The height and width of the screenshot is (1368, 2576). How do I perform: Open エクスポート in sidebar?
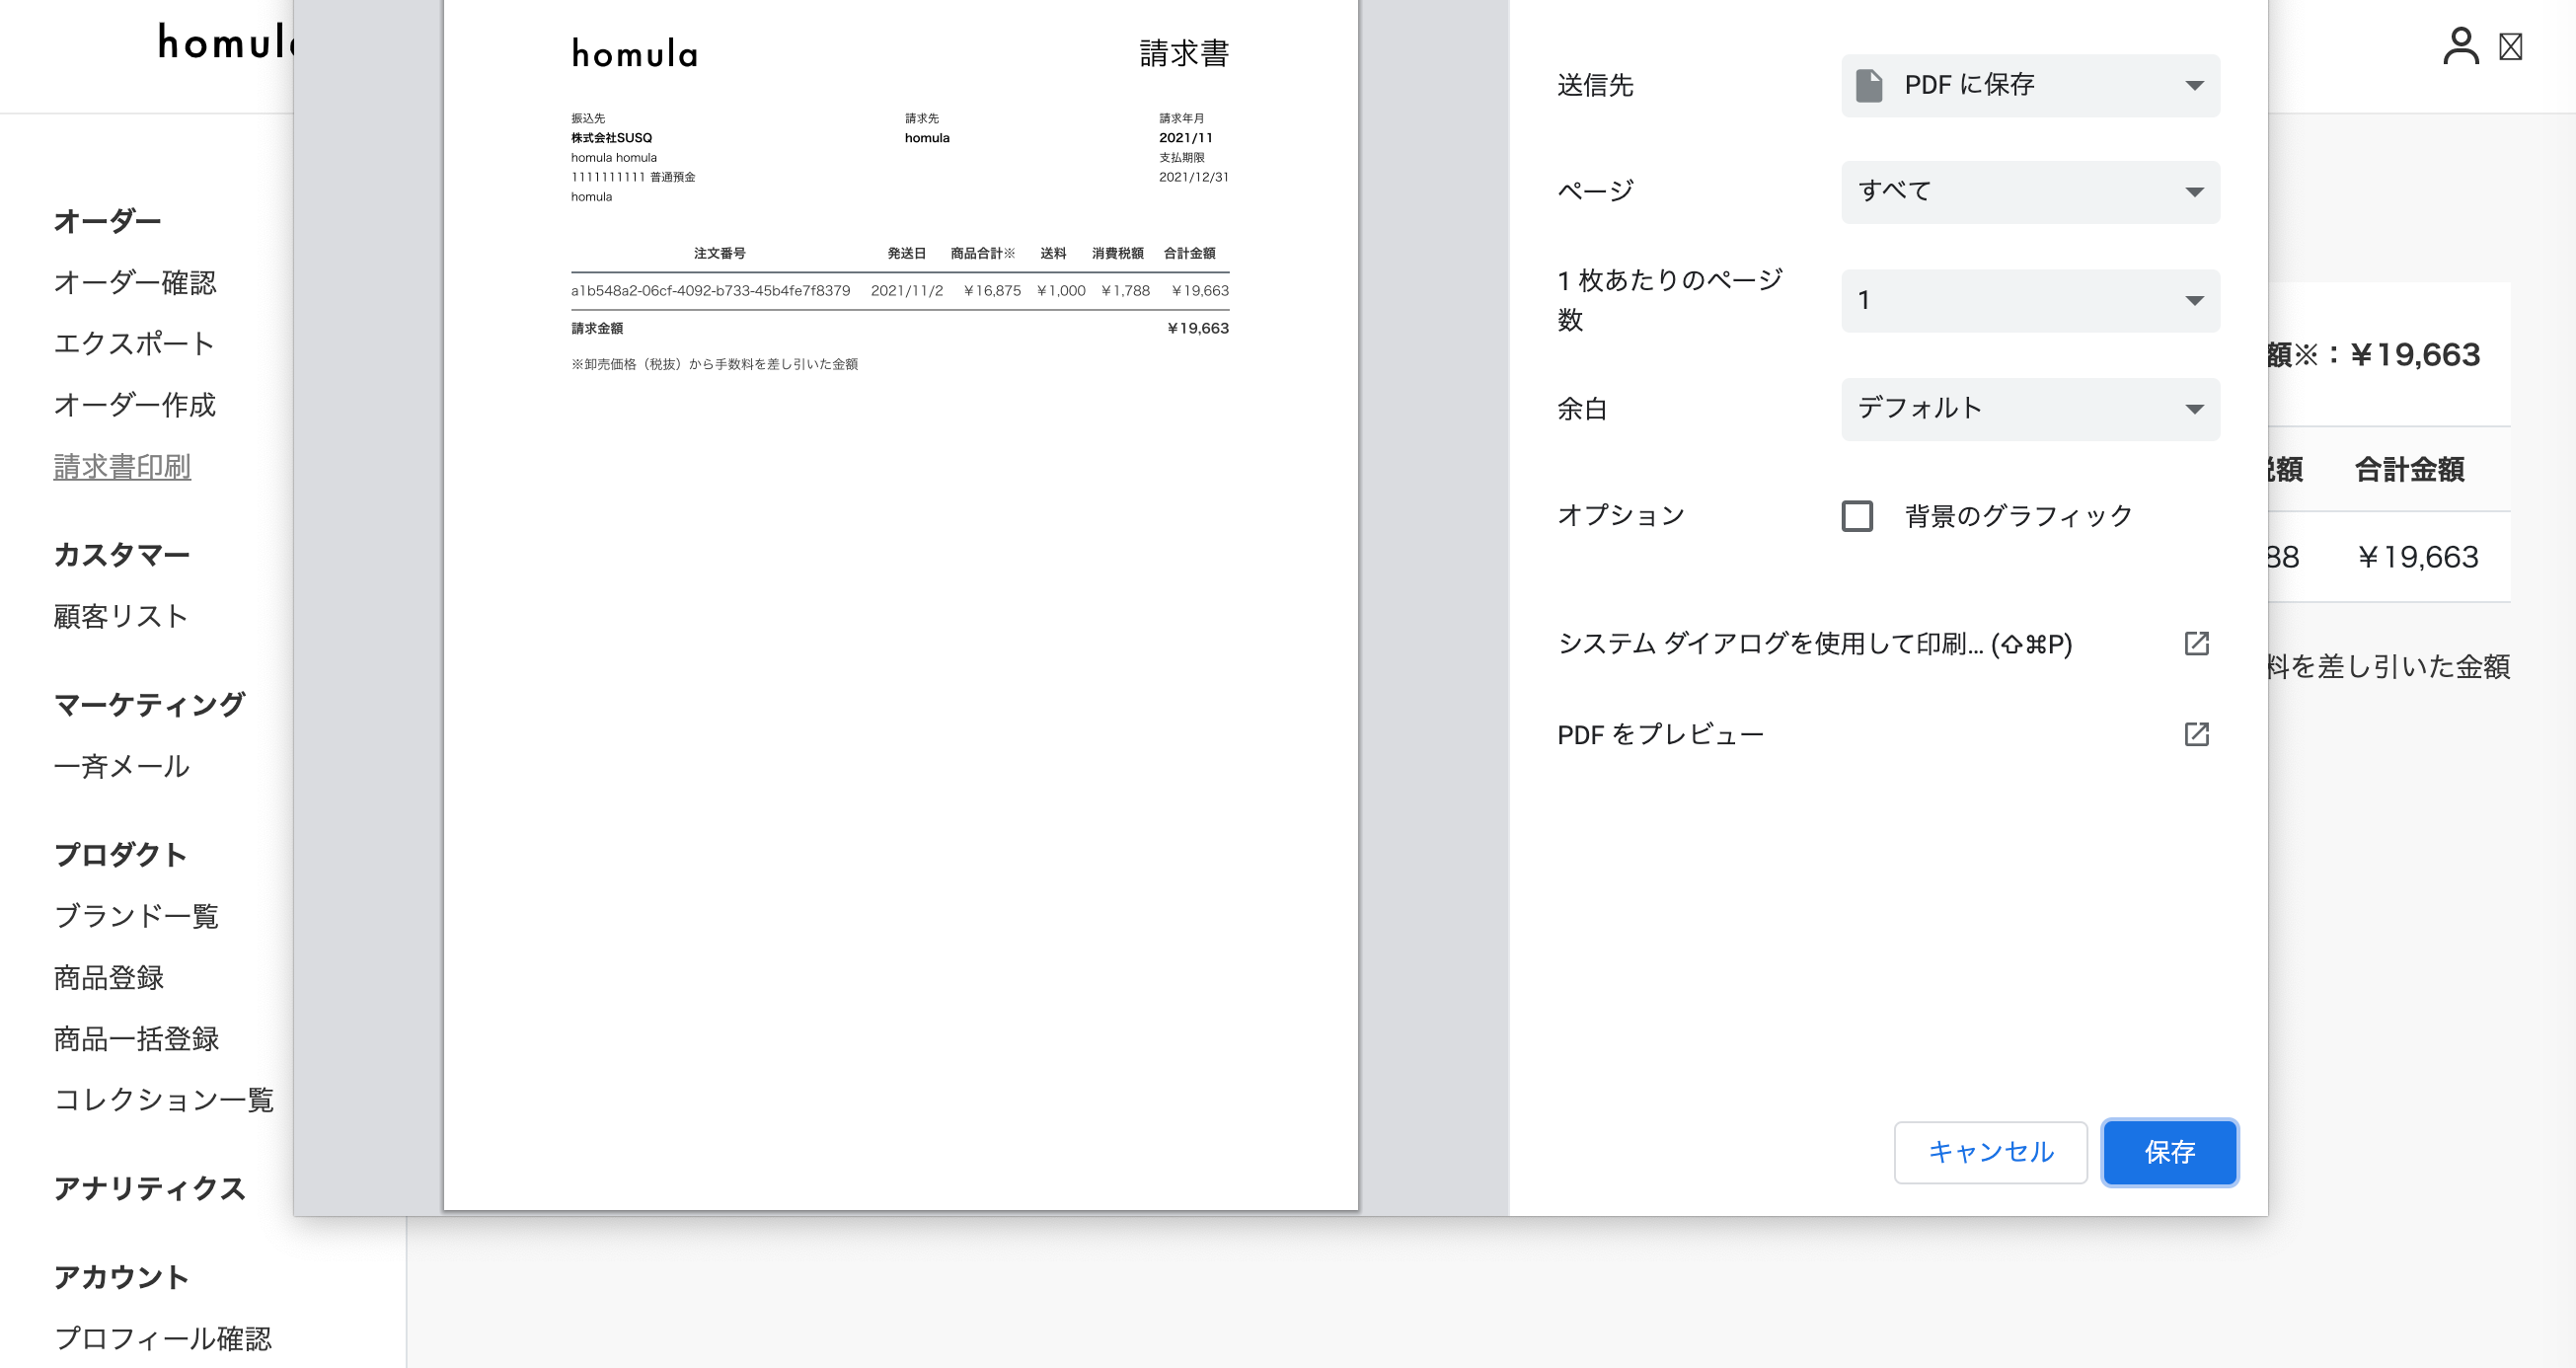[134, 344]
